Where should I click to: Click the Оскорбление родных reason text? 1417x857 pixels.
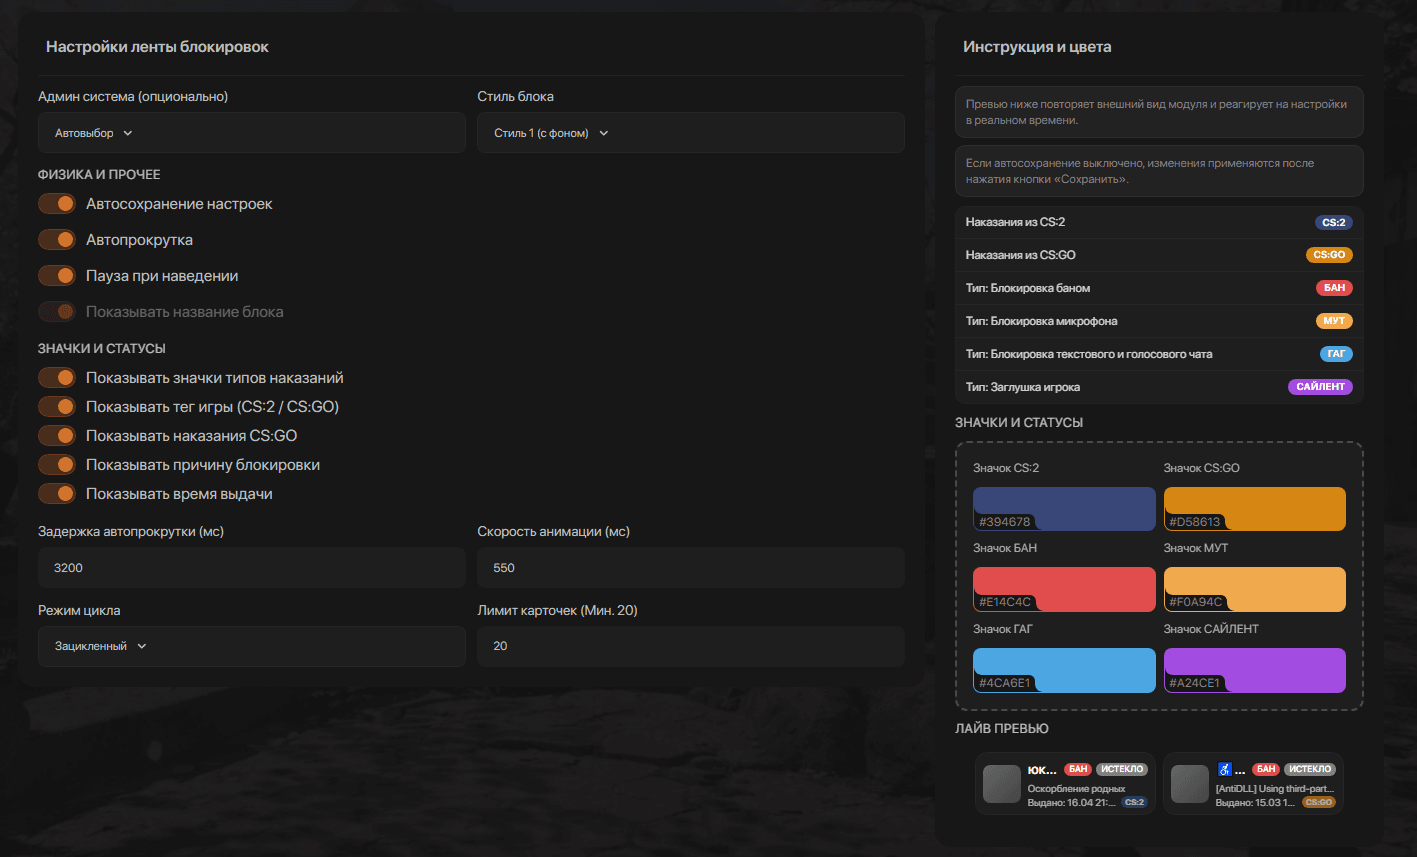click(x=1076, y=788)
